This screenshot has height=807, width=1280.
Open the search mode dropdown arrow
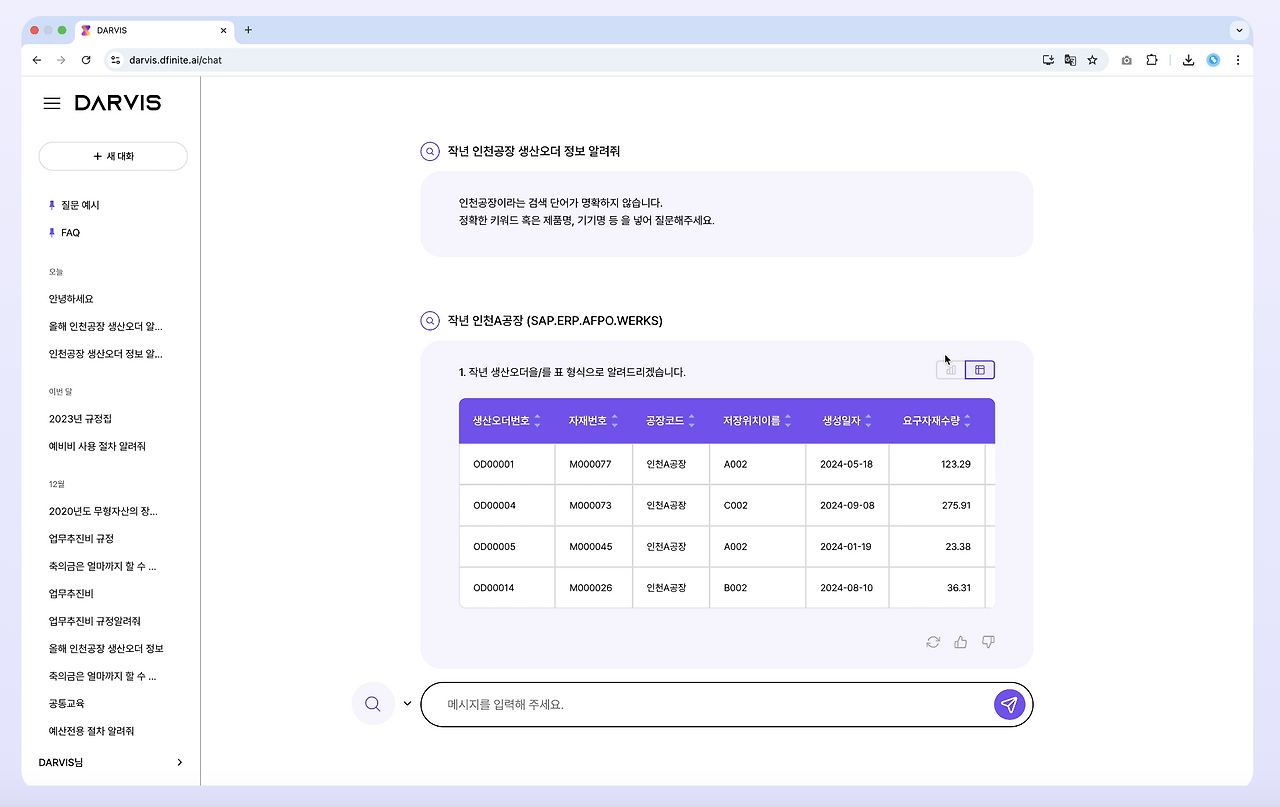(407, 703)
